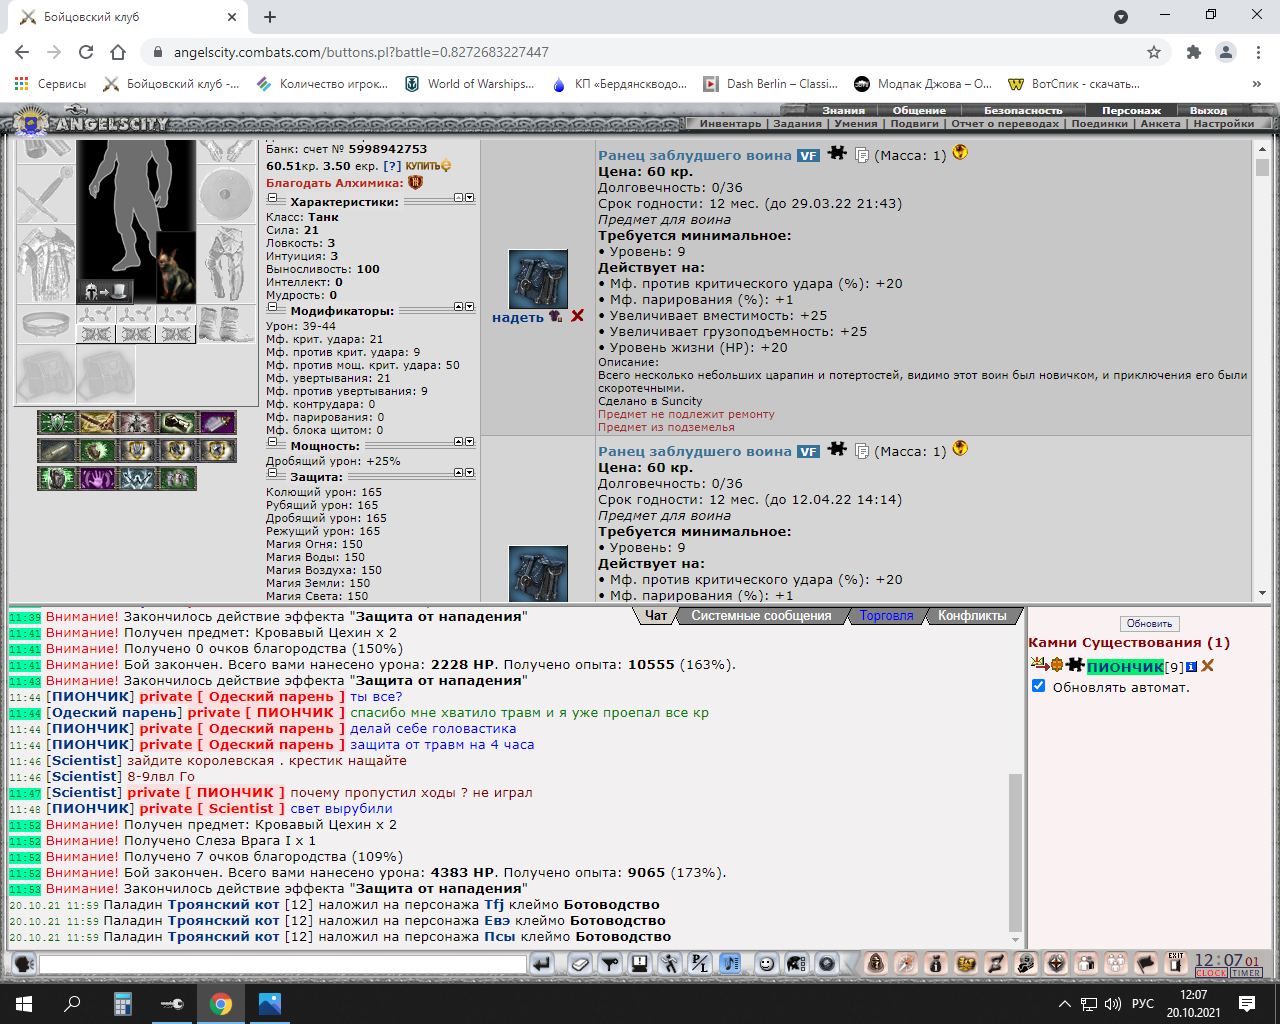Click the puzzle icon of first Ранец item
This screenshot has height=1024, width=1280.
pyautogui.click(x=837, y=153)
